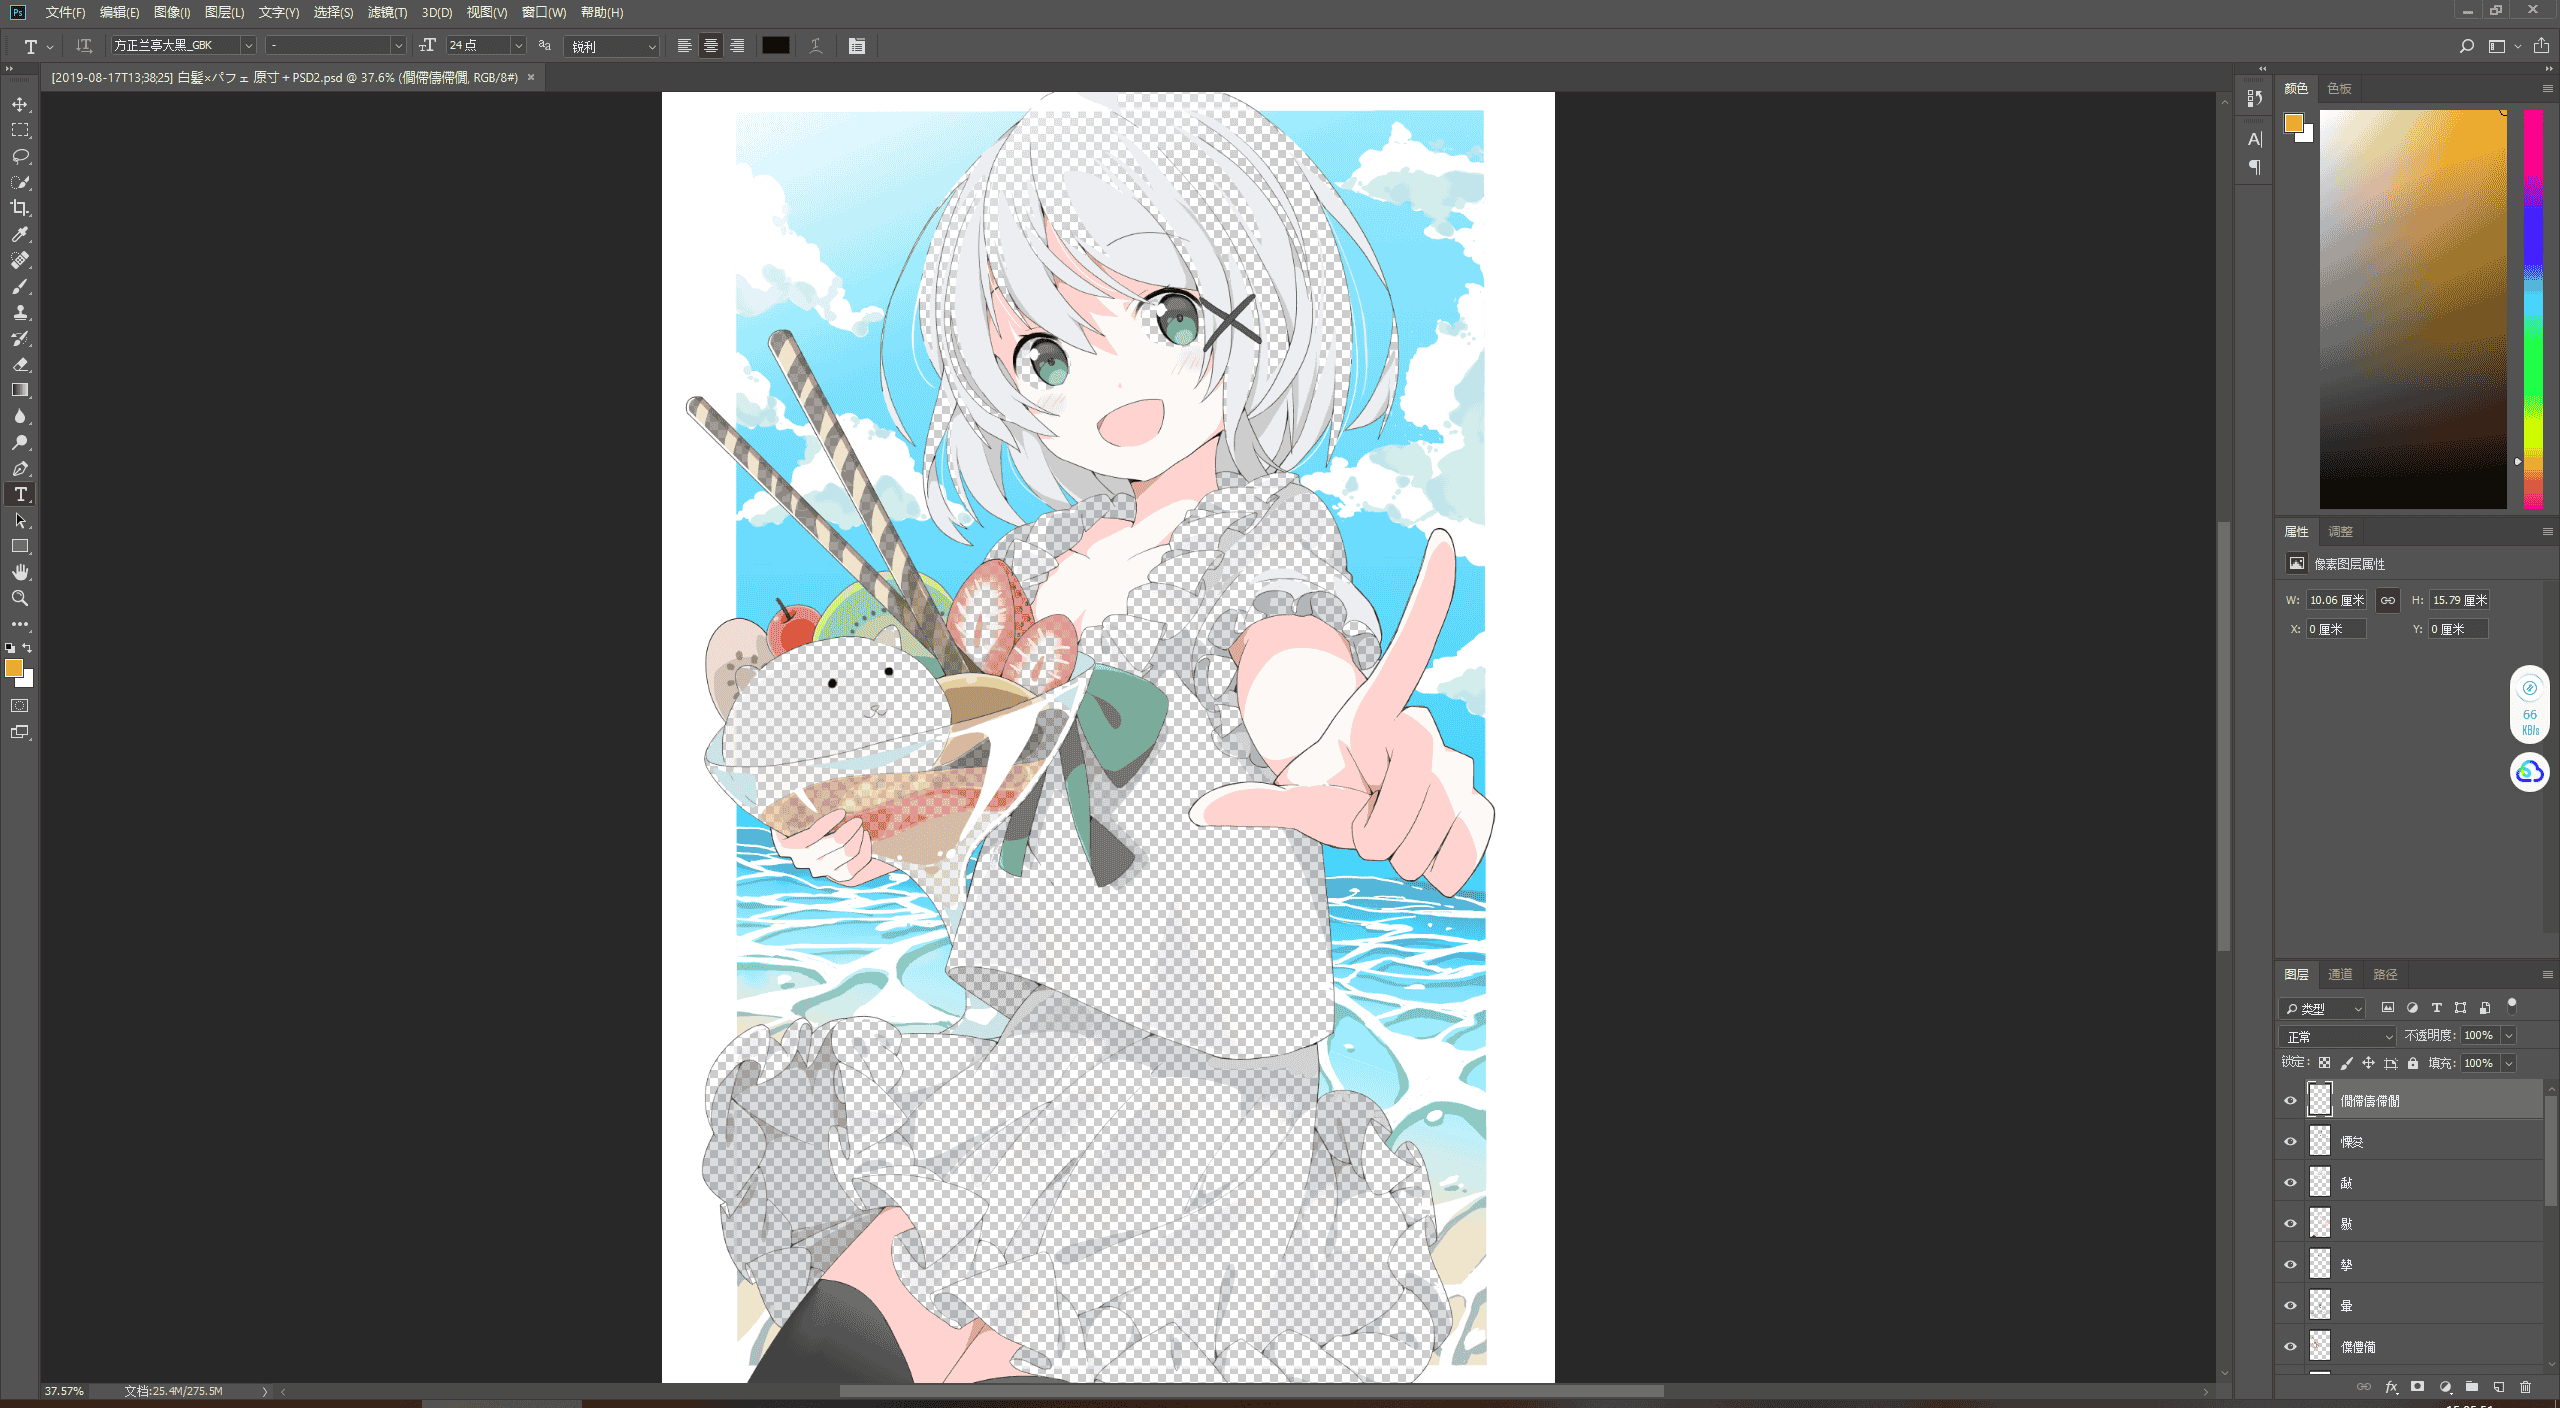Image resolution: width=2560 pixels, height=1408 pixels.
Task: Switch to the 调整 panel tab
Action: tap(2340, 531)
